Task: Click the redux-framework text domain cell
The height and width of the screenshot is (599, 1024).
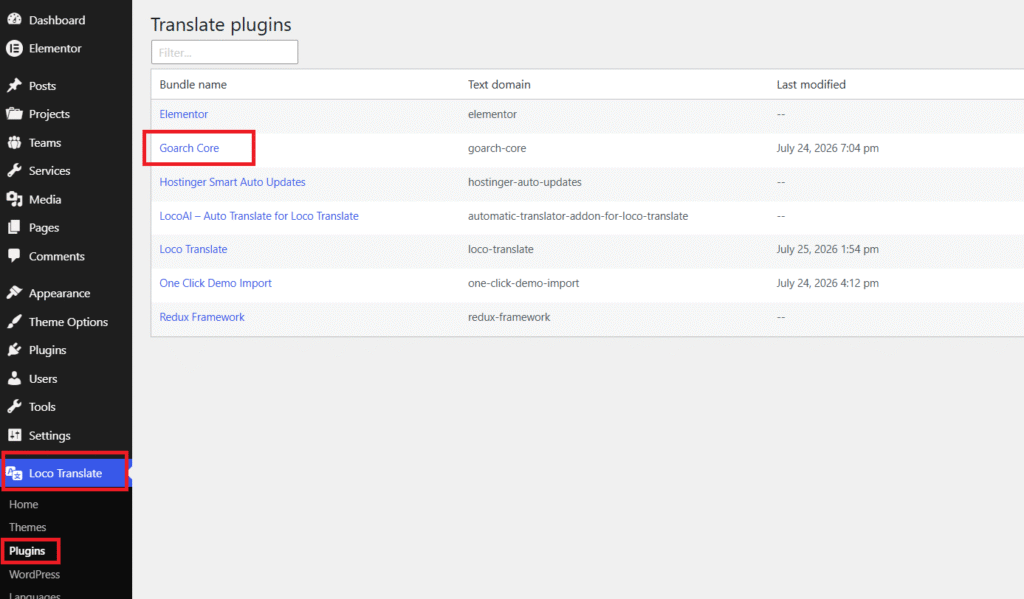Action: (509, 317)
